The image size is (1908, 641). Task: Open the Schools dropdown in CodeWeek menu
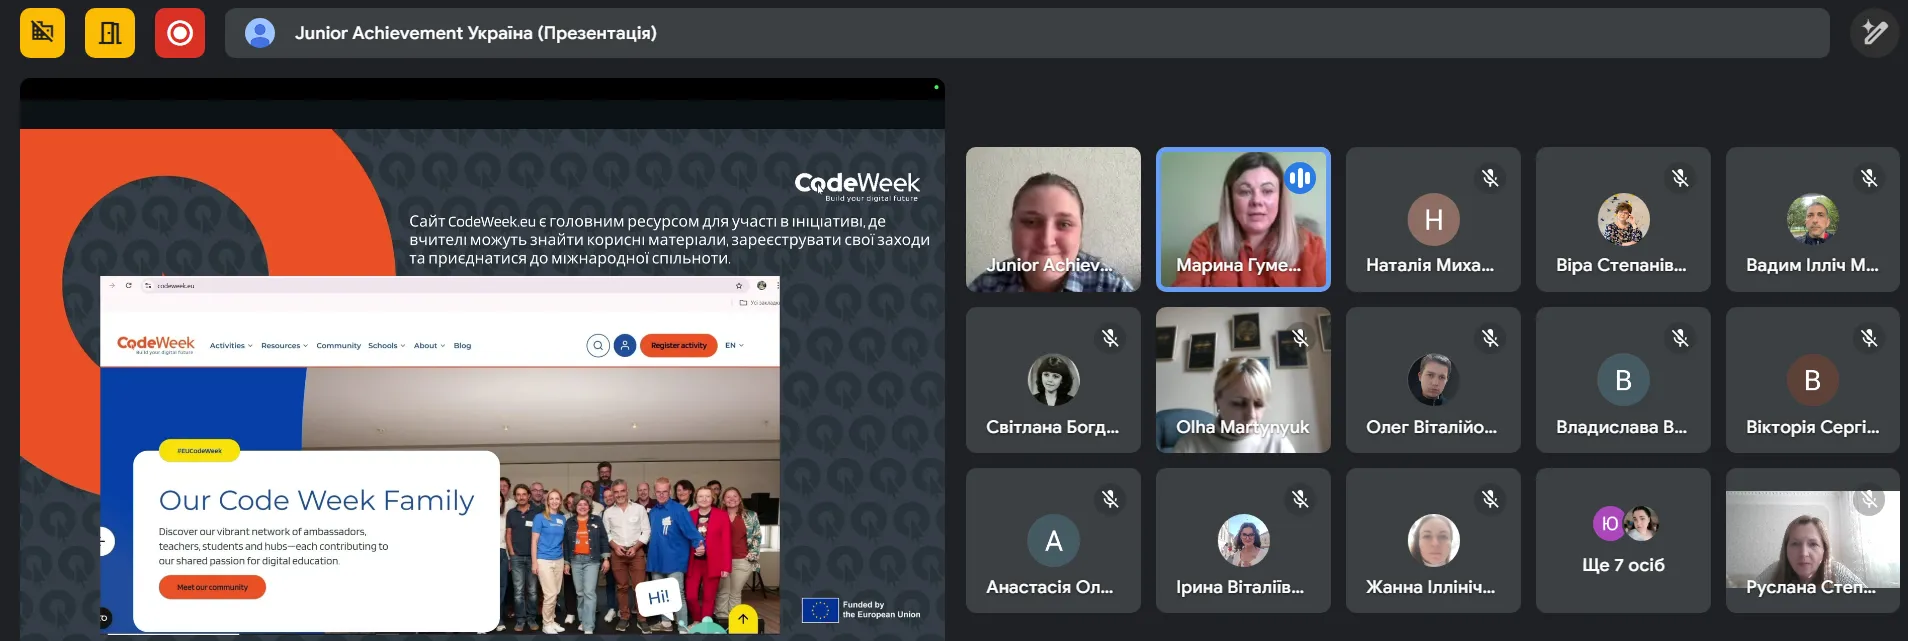(386, 346)
